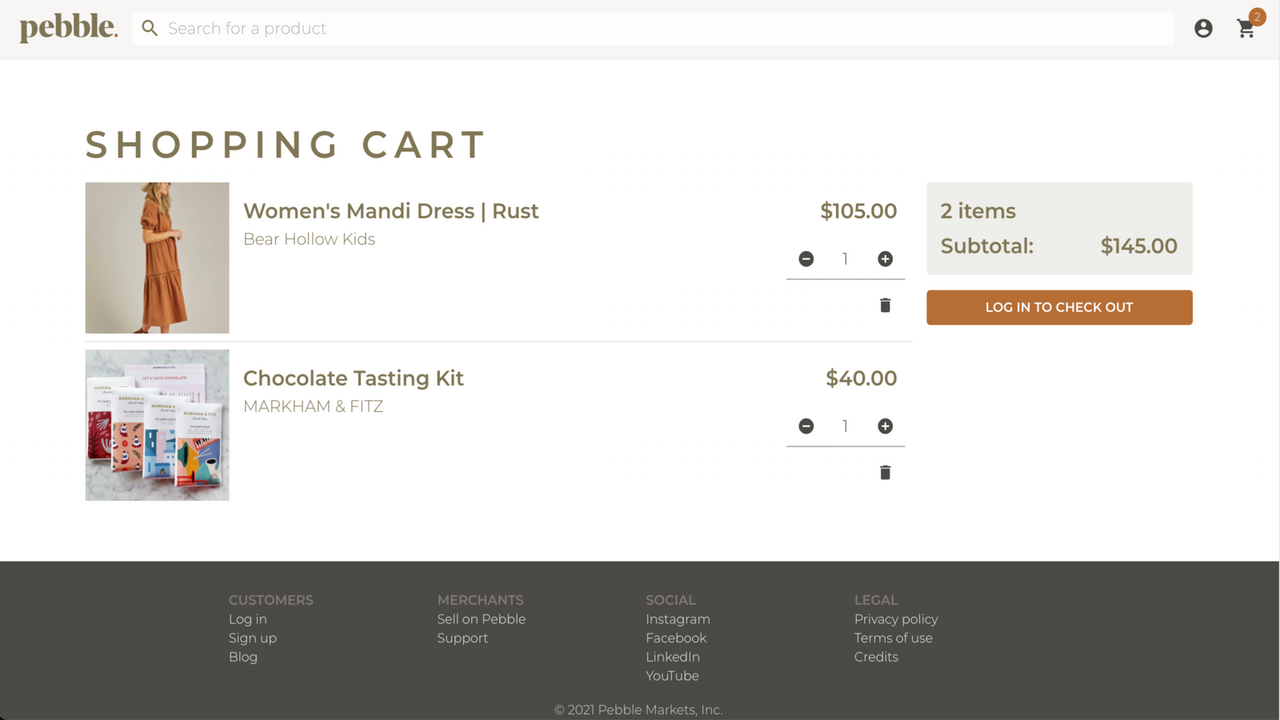The image size is (1280, 720).
Task: Open Sell on Pebble link
Action: [481, 619]
